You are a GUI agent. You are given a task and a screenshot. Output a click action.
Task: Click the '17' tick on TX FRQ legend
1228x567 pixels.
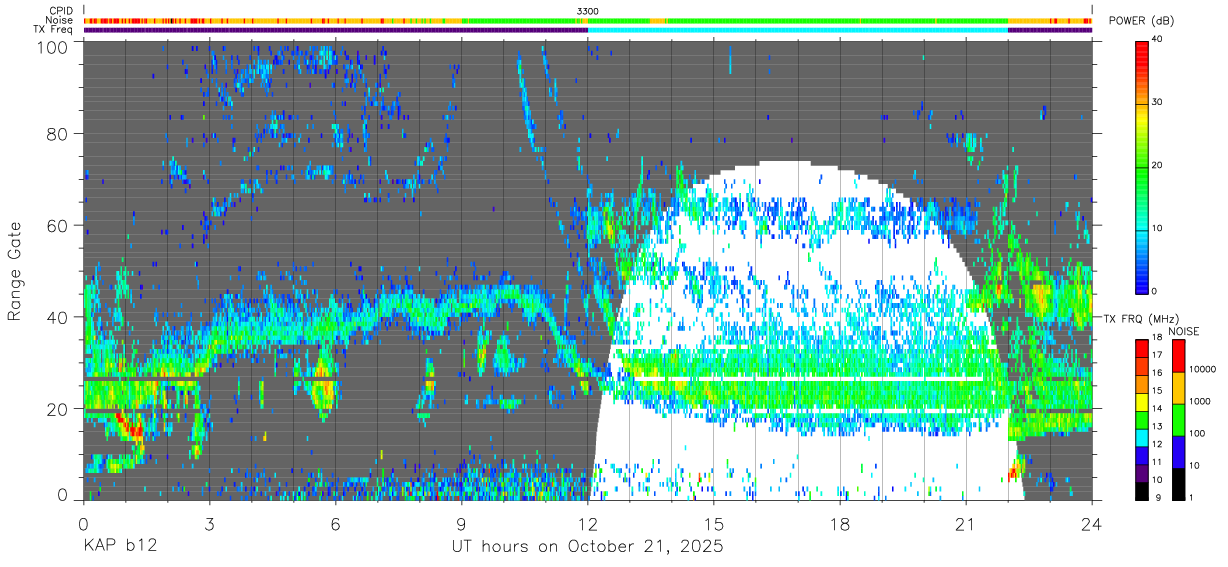coord(1158,355)
